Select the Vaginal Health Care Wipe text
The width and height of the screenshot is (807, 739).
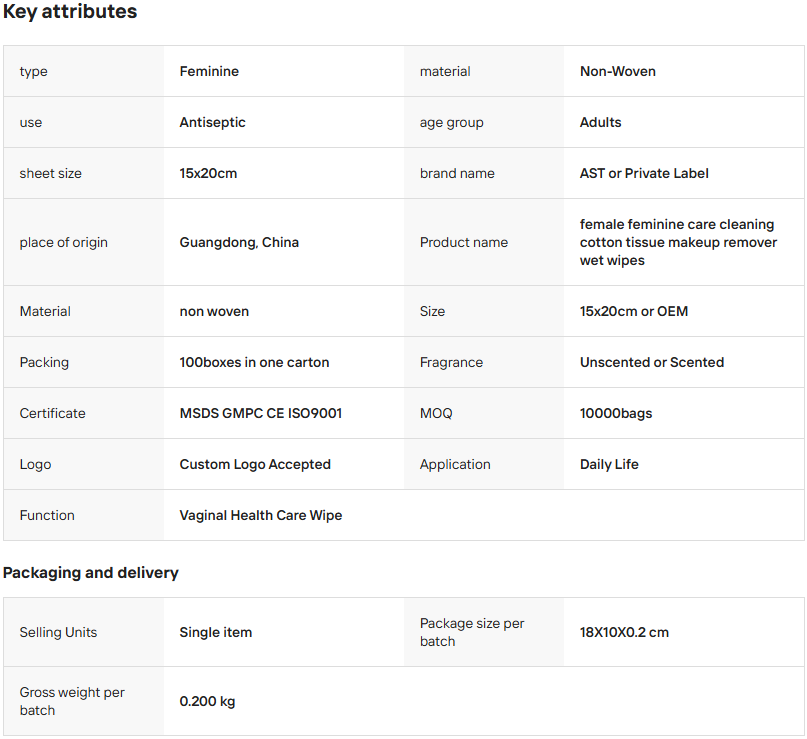click(260, 515)
